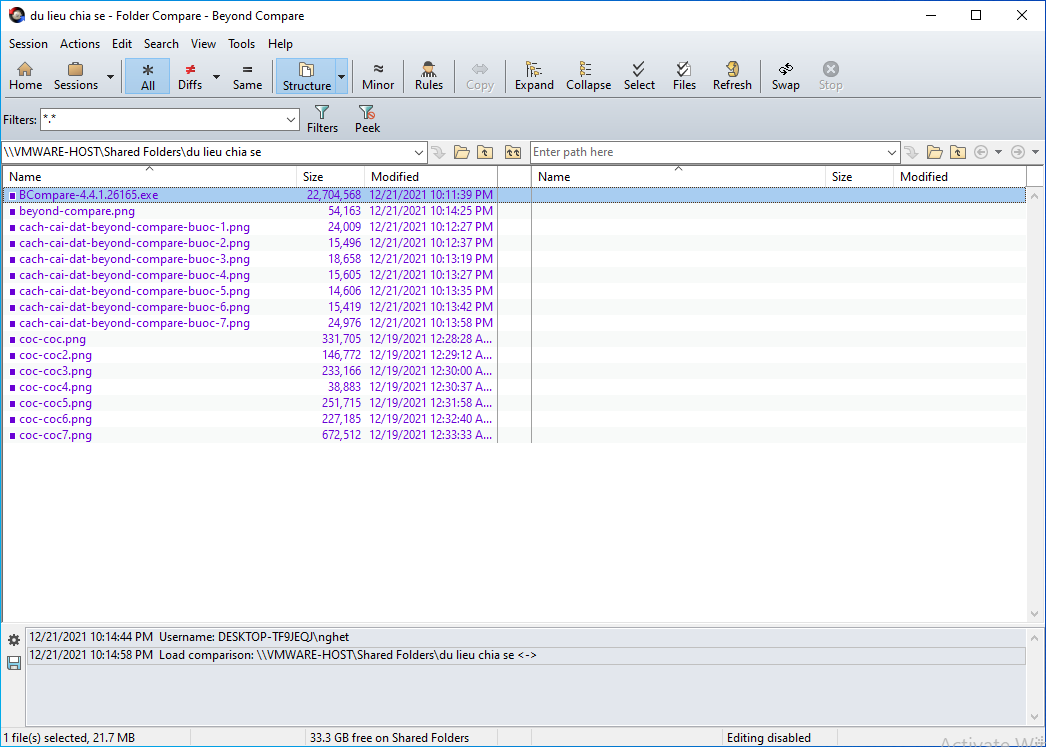Toggle the All display filter

click(148, 76)
